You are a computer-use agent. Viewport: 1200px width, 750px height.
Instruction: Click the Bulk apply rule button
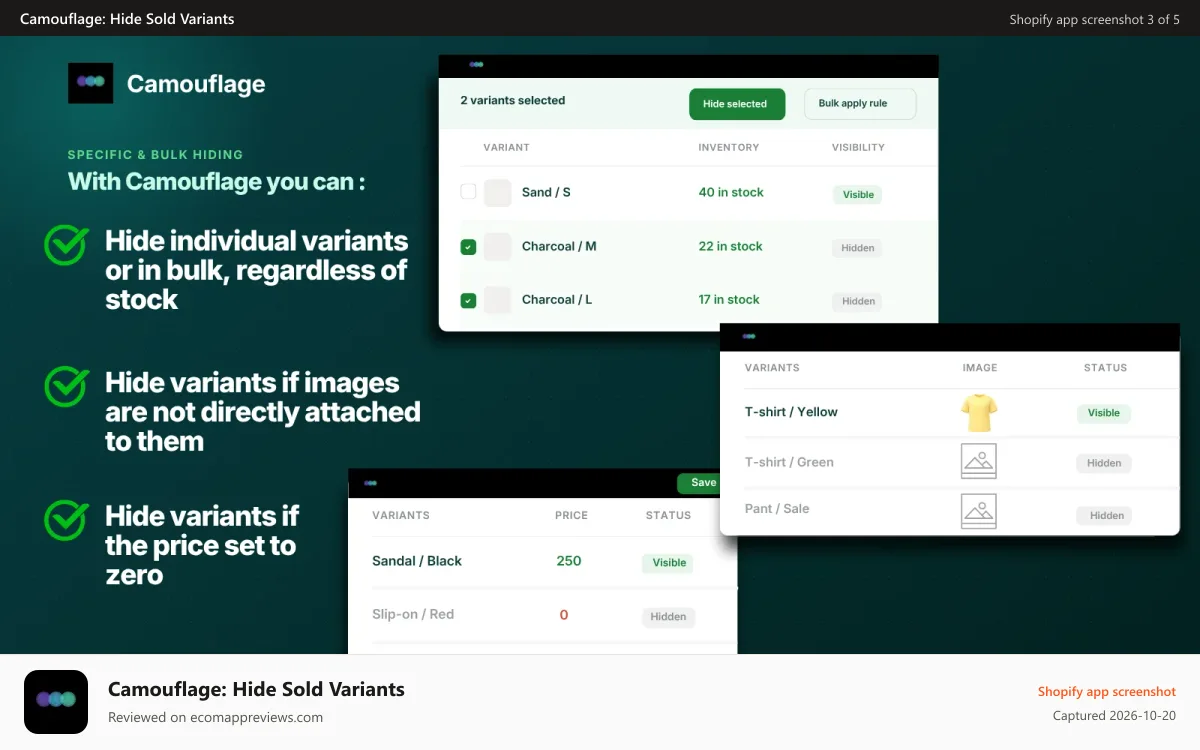pyautogui.click(x=860, y=104)
